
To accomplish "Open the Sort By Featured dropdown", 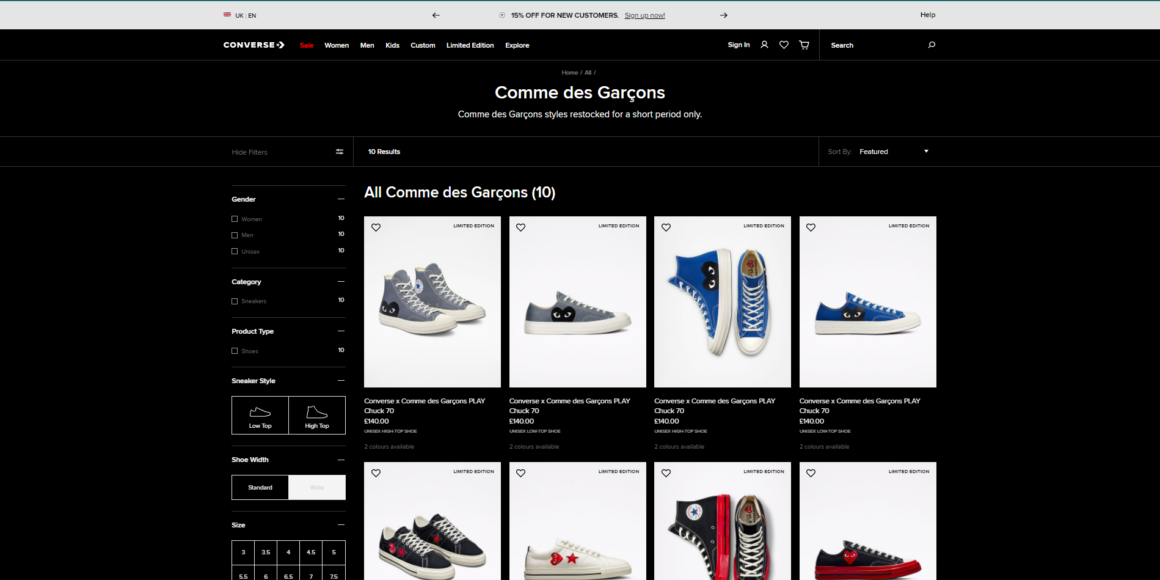I will pos(893,152).
